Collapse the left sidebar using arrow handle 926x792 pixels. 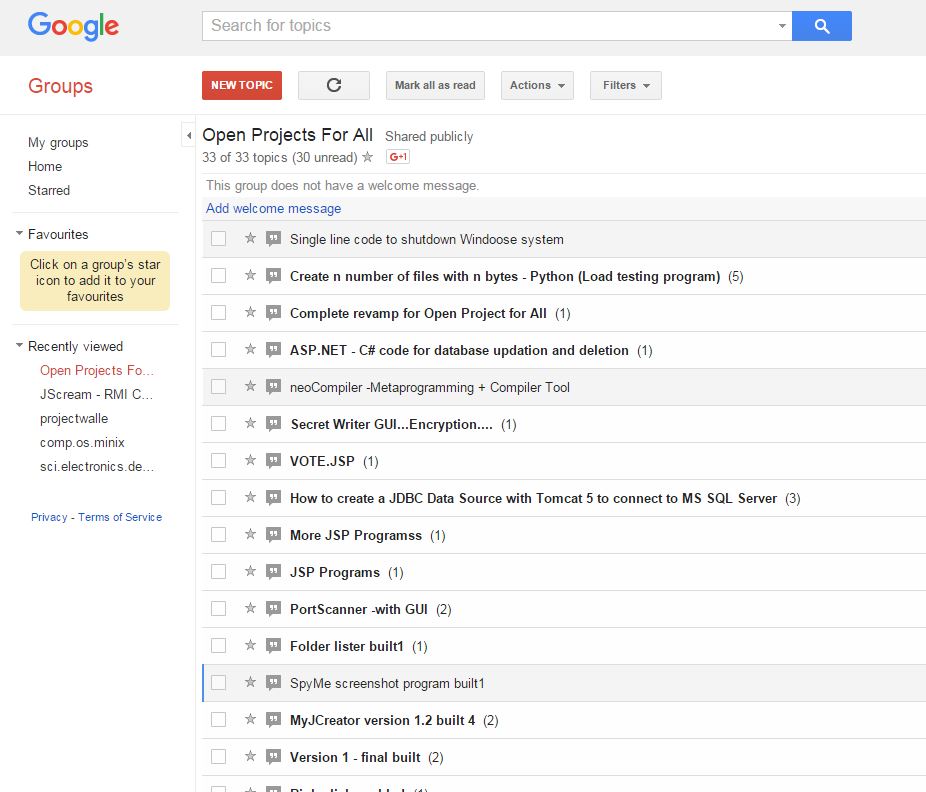point(188,135)
